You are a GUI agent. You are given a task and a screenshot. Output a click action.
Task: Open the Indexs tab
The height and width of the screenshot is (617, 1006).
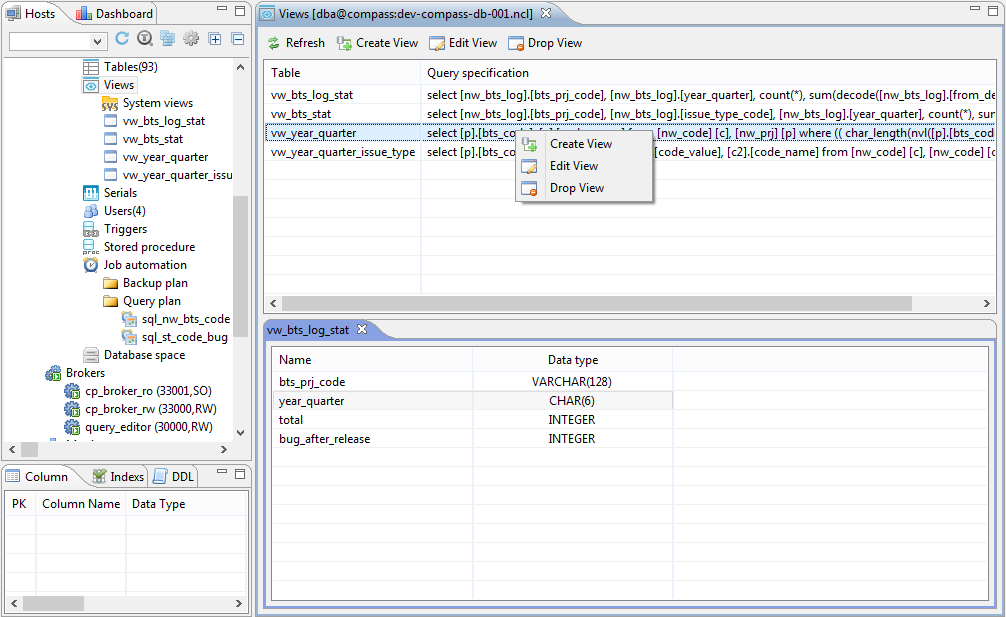coord(126,477)
